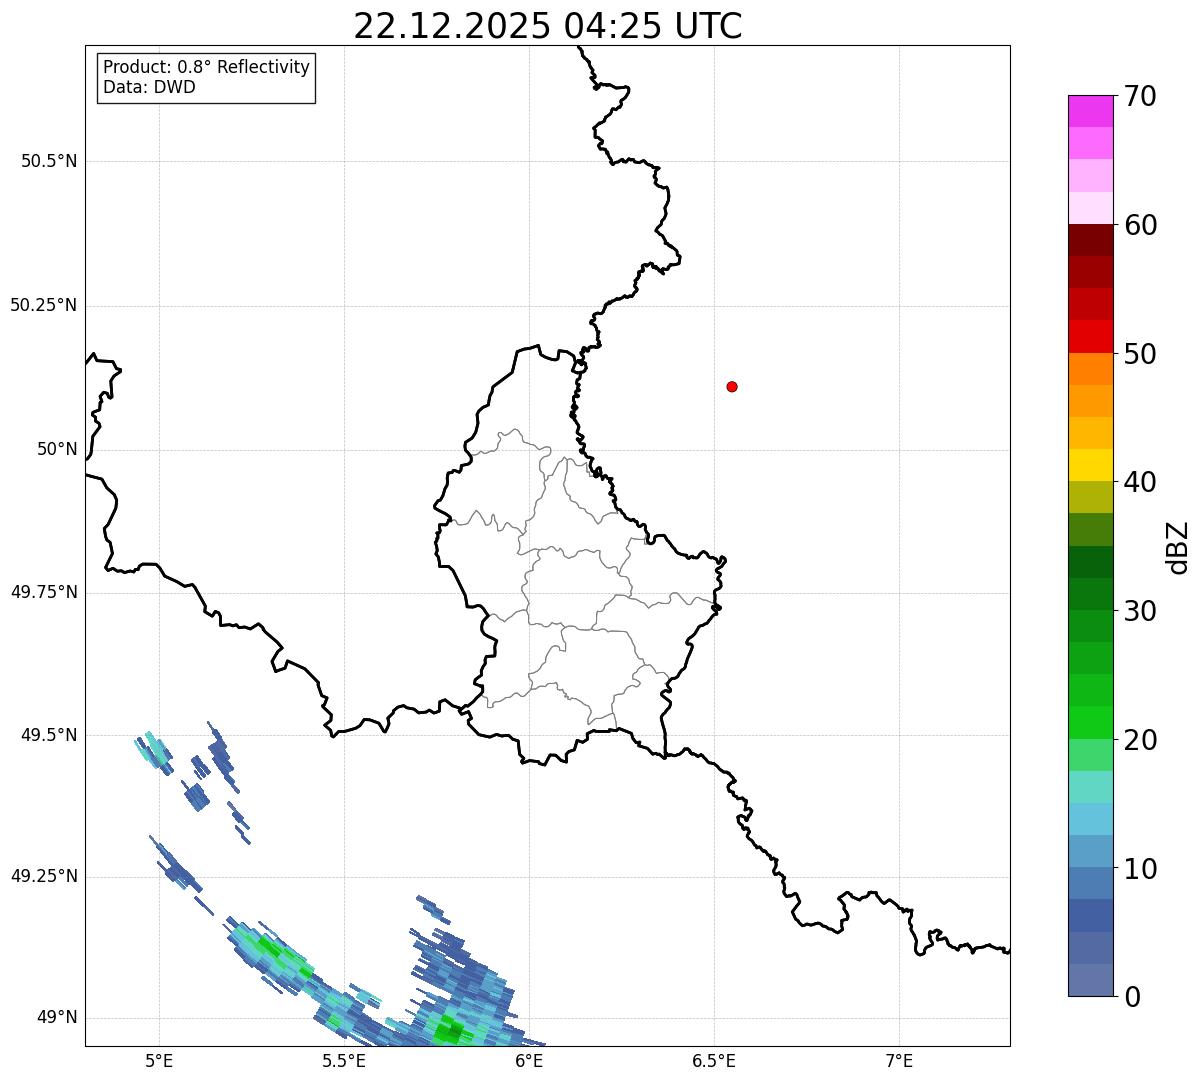Pick the turquoise colorbar segment below 20
The height and width of the screenshot is (1081, 1202).
(x=1090, y=787)
